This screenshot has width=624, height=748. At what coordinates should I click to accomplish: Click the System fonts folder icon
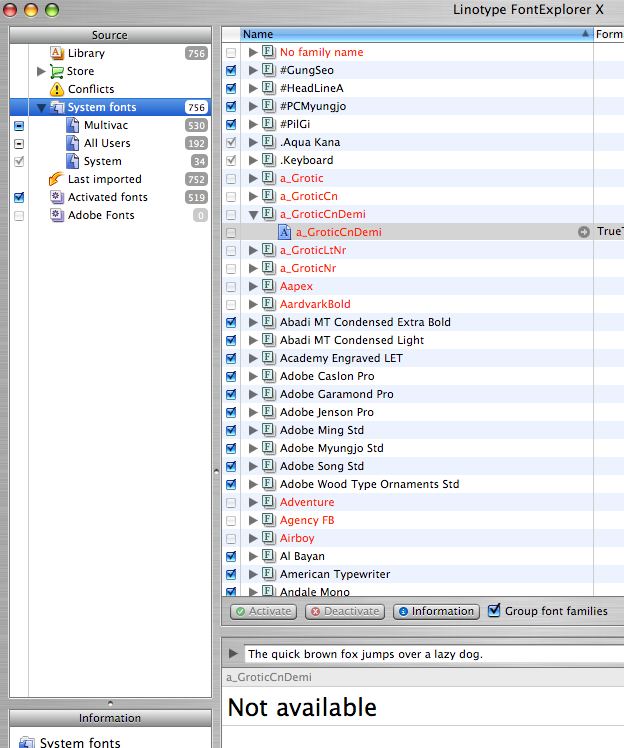click(57, 107)
